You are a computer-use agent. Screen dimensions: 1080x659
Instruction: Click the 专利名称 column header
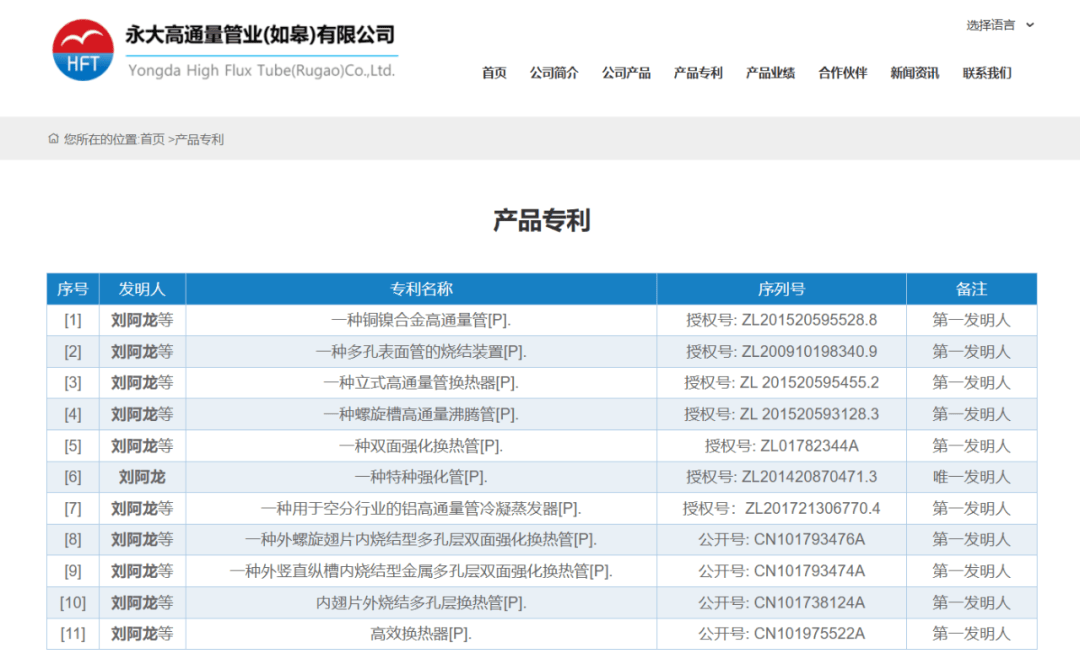421,289
